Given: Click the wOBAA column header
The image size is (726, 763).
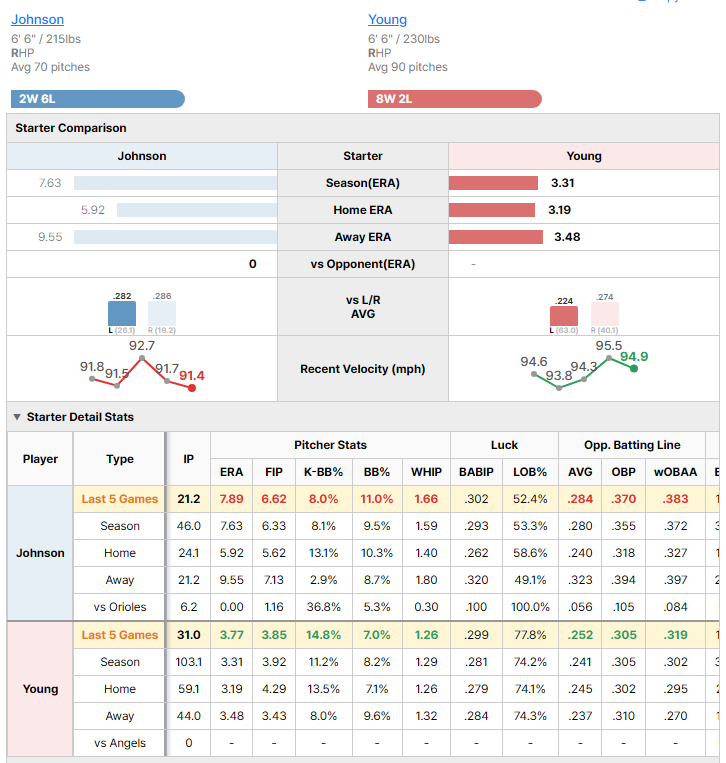Looking at the screenshot, I should [x=675, y=472].
